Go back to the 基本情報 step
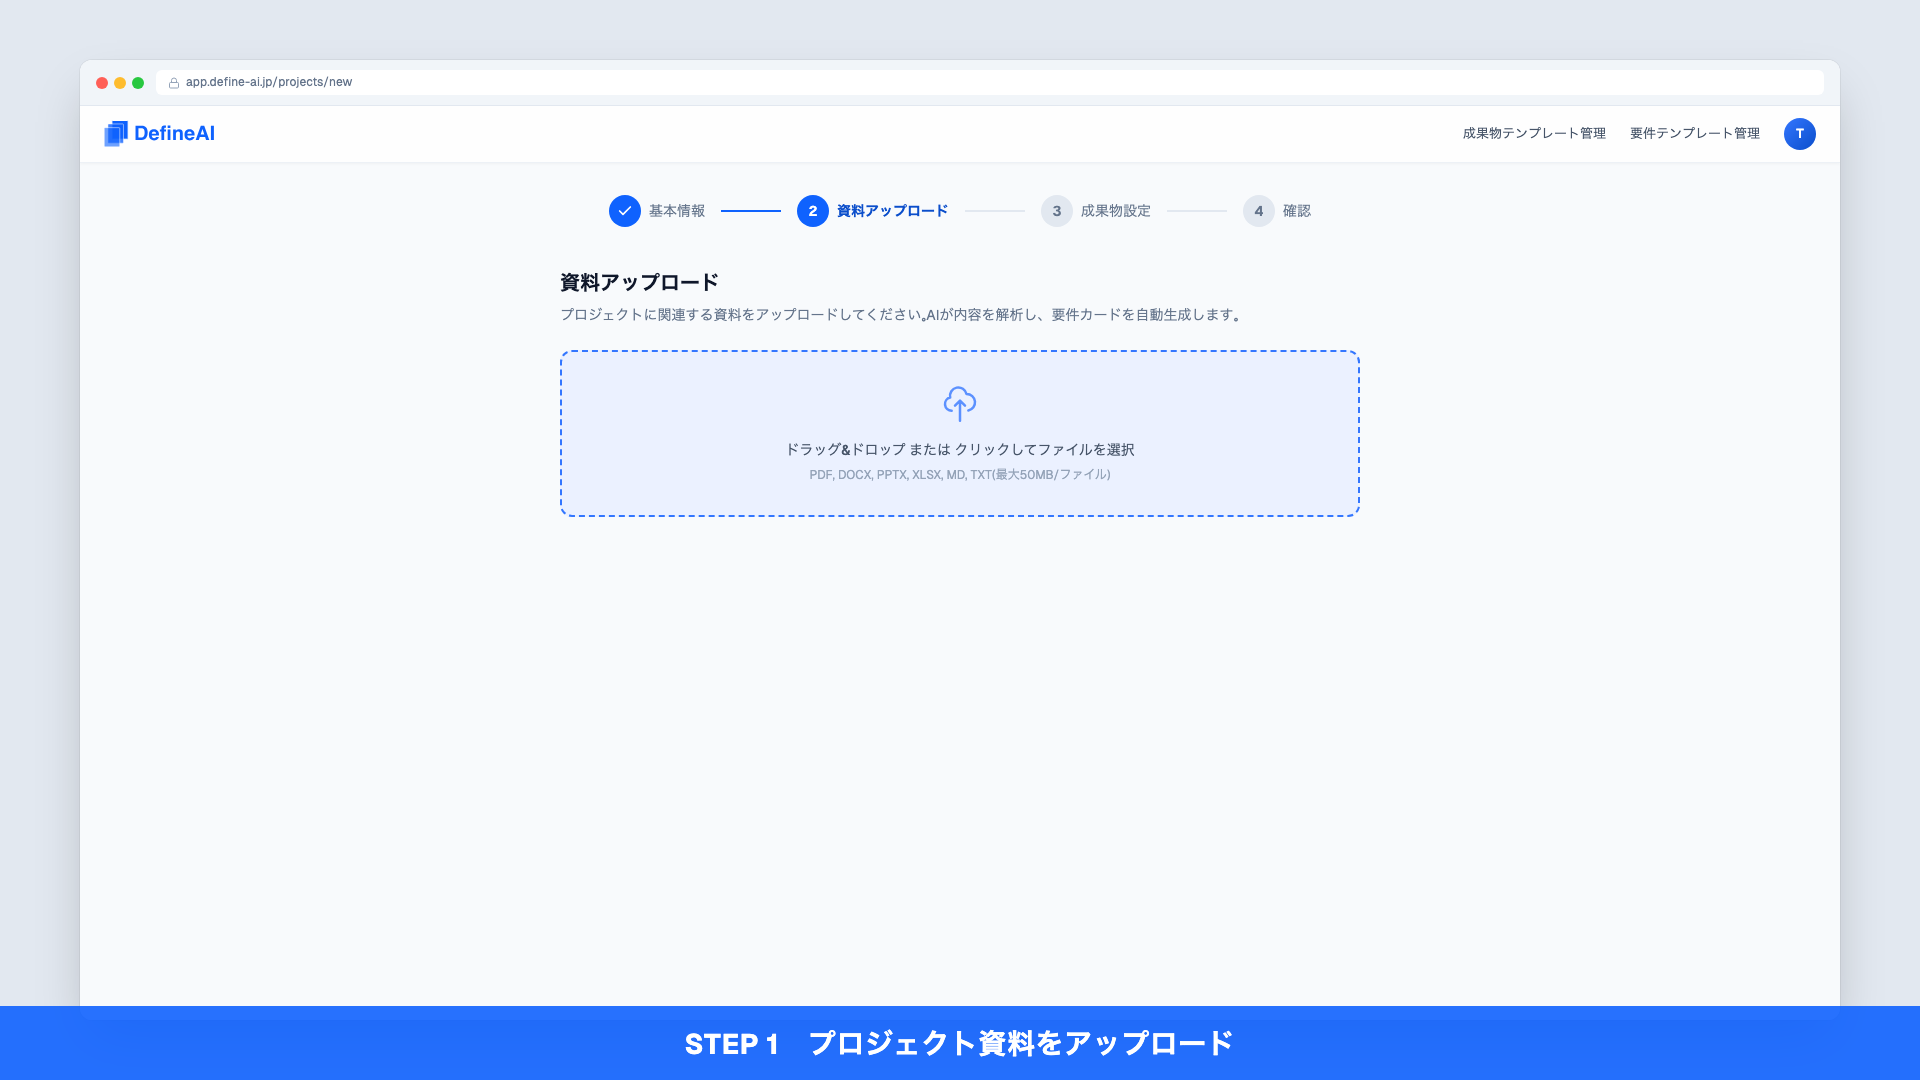1920x1080 pixels. pyautogui.click(x=677, y=211)
